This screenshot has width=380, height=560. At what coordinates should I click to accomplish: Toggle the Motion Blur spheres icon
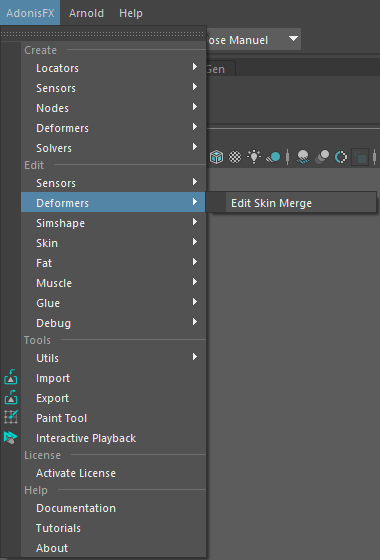[322, 157]
